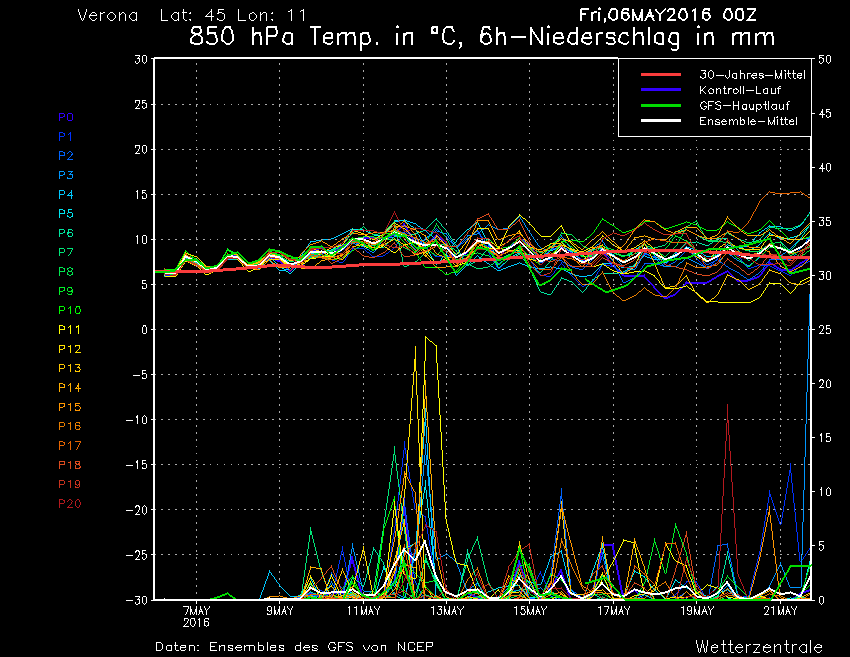
Task: Click the "11MAY" date axis label
Action: pos(363,611)
